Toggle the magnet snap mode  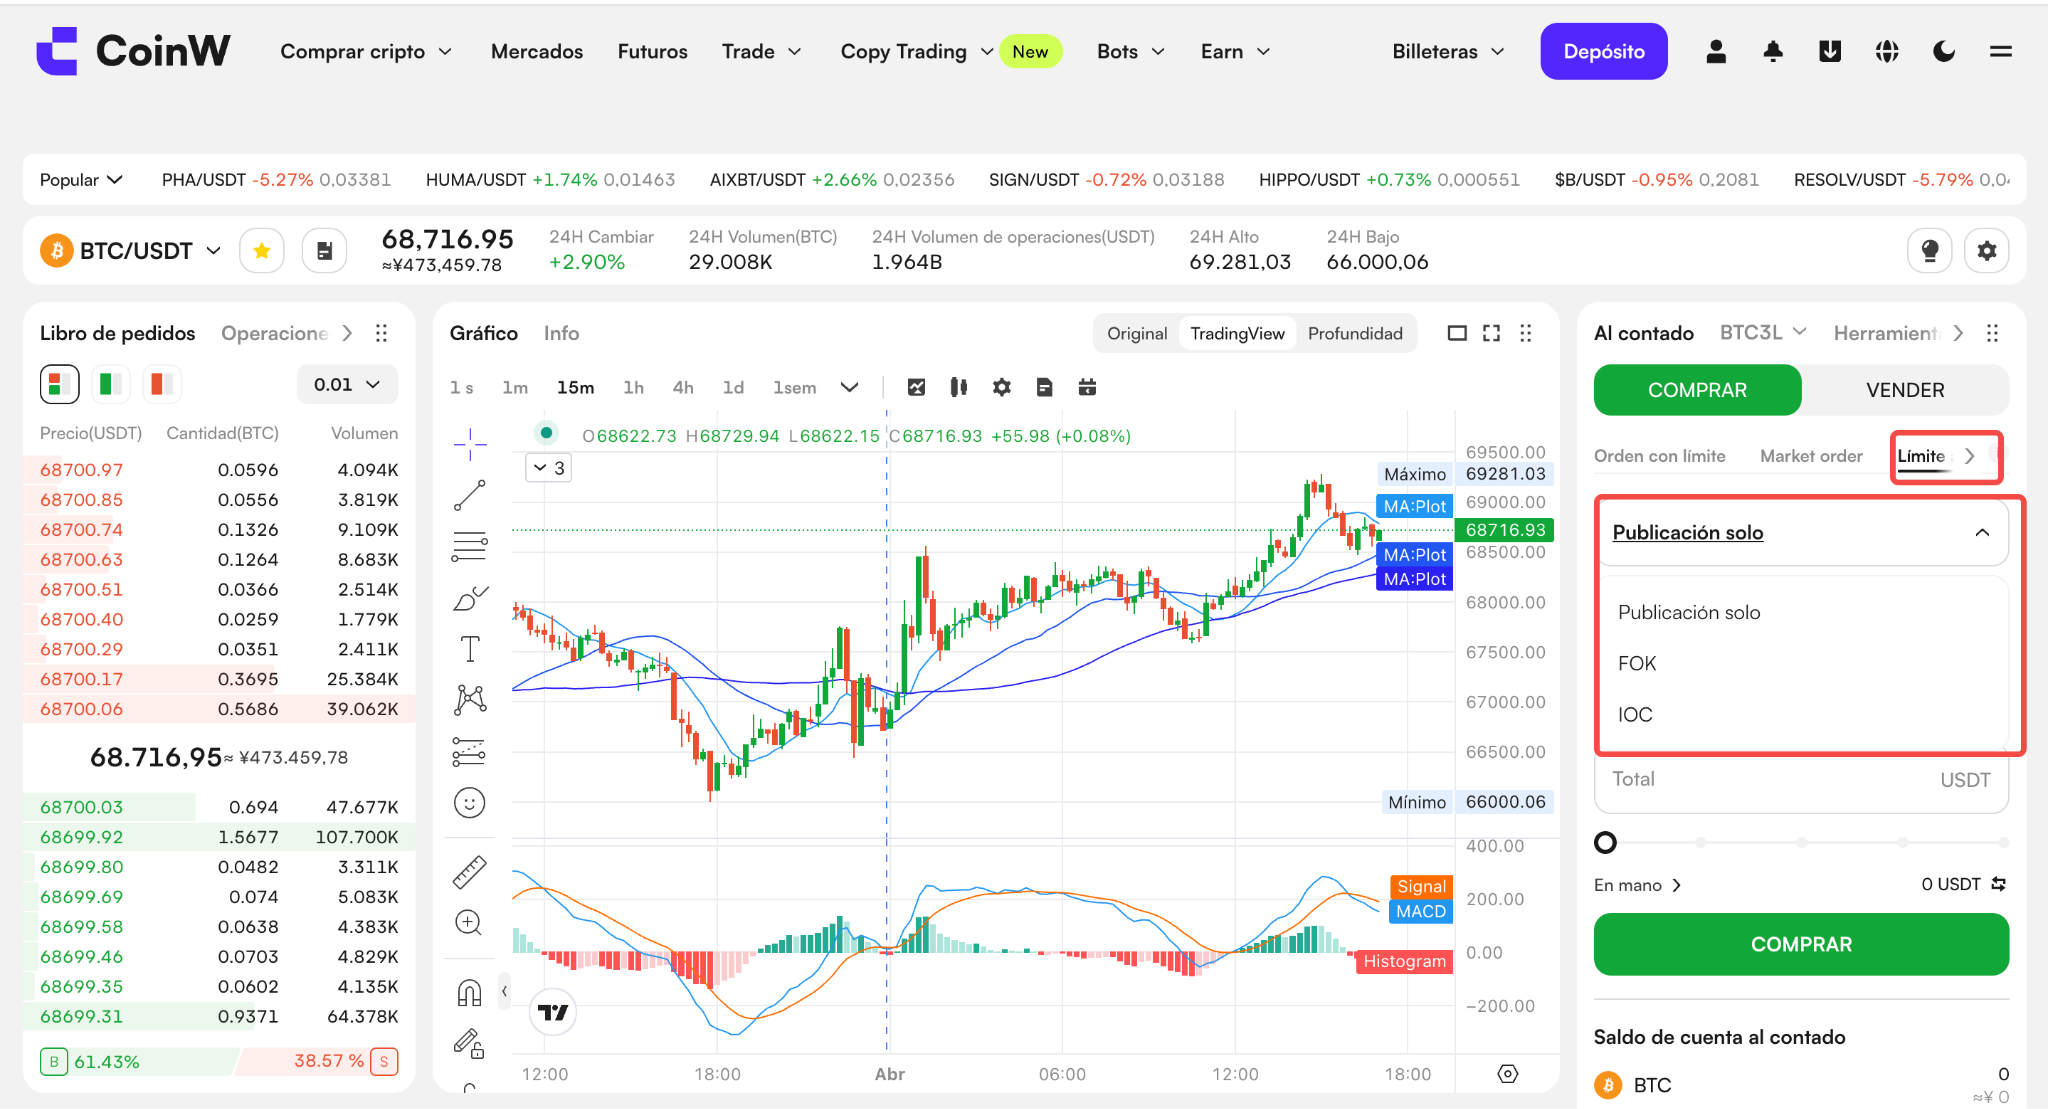(x=470, y=992)
